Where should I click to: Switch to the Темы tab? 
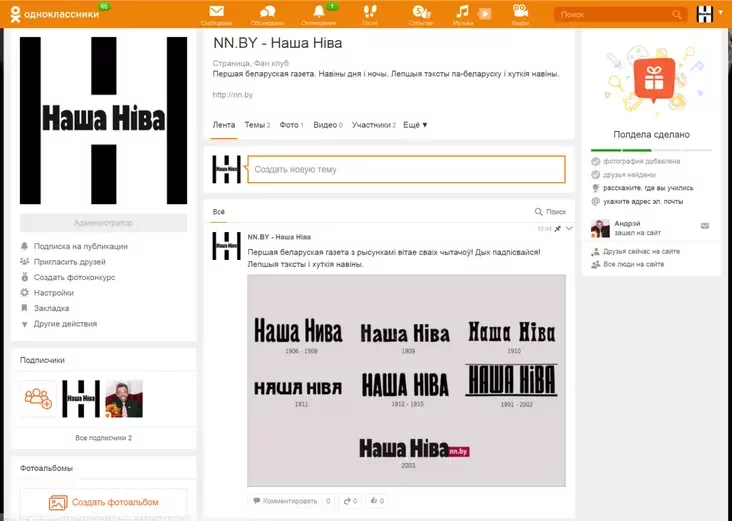coord(257,125)
